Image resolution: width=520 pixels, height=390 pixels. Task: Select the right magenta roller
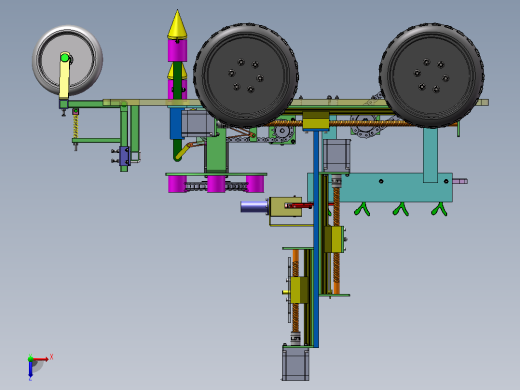(255, 184)
